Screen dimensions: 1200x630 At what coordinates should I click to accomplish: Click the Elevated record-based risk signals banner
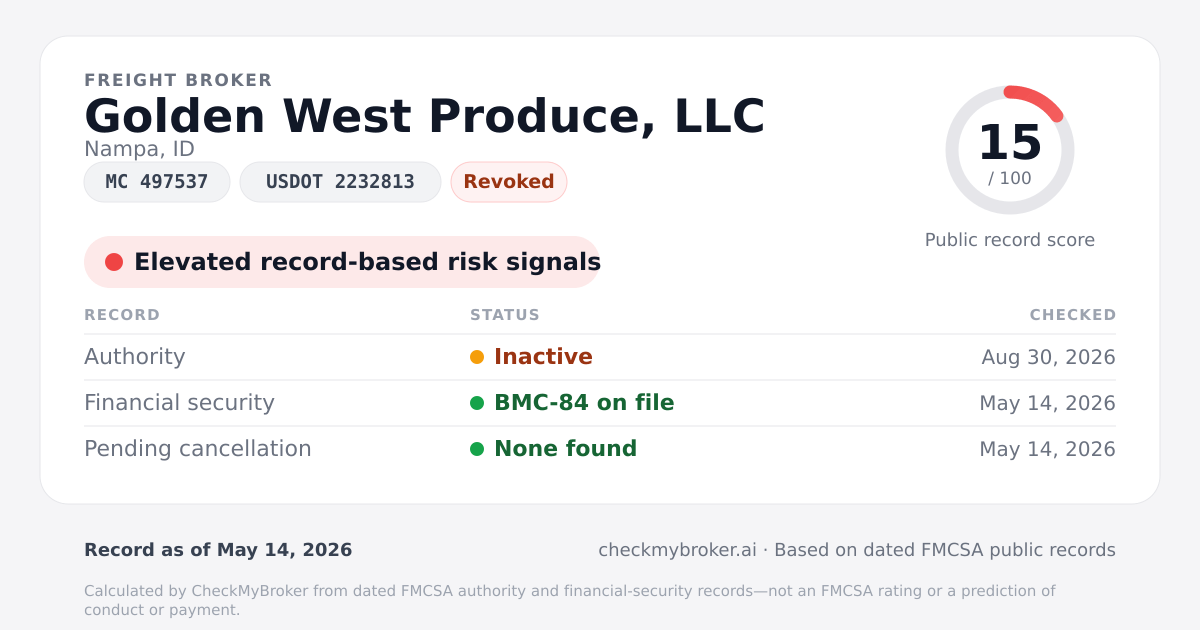pyautogui.click(x=342, y=262)
